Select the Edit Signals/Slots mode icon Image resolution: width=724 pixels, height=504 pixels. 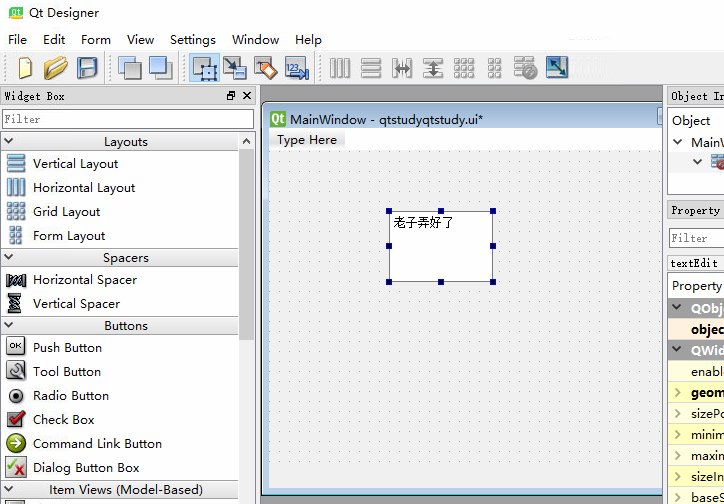point(235,68)
